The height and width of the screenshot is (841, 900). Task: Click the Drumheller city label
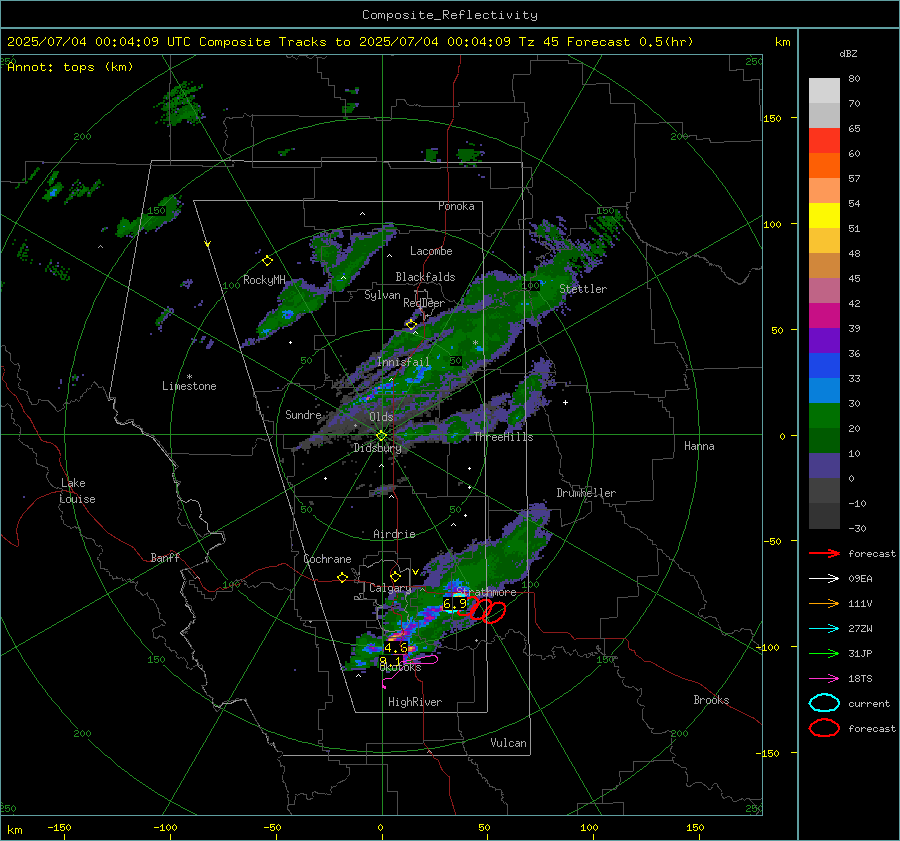tap(586, 493)
